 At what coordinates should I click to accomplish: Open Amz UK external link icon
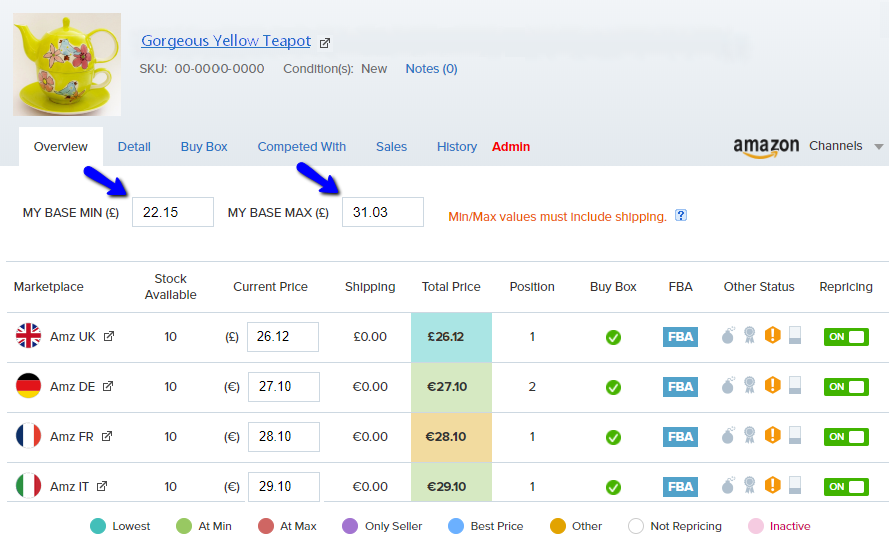(x=109, y=336)
